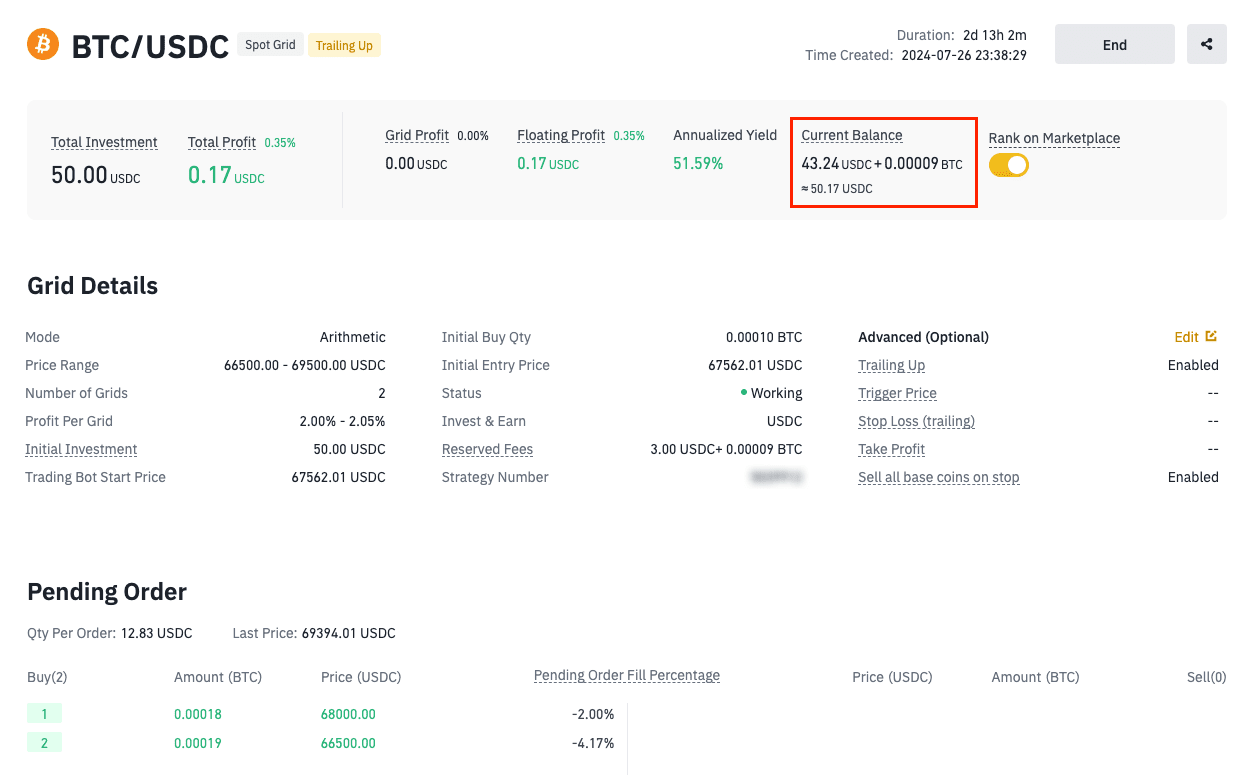Click the Grid Profit link
1251x775 pixels.
click(x=417, y=135)
